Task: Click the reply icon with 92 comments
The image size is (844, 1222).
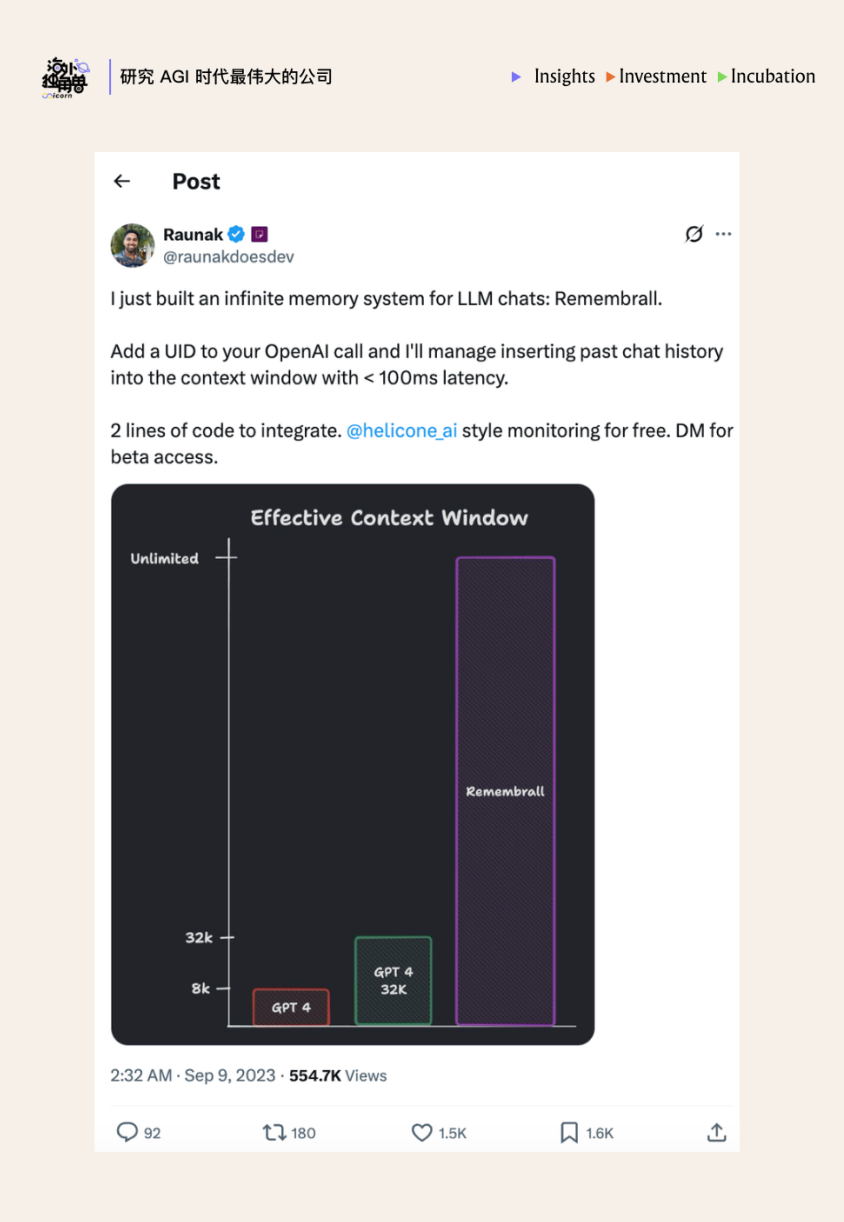Action: point(127,1132)
